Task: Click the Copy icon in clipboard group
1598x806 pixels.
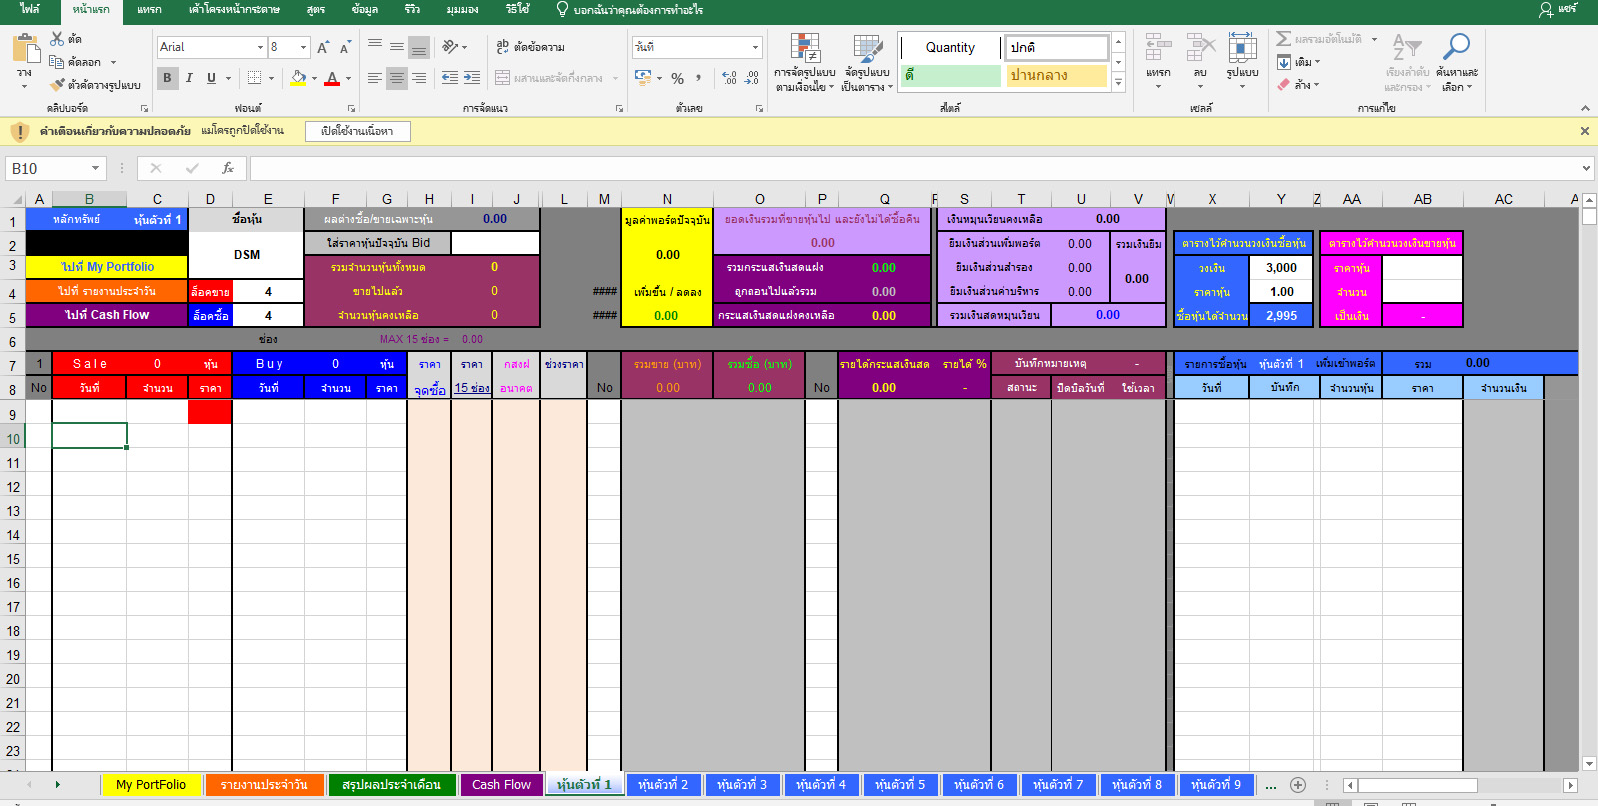Action: click(57, 62)
